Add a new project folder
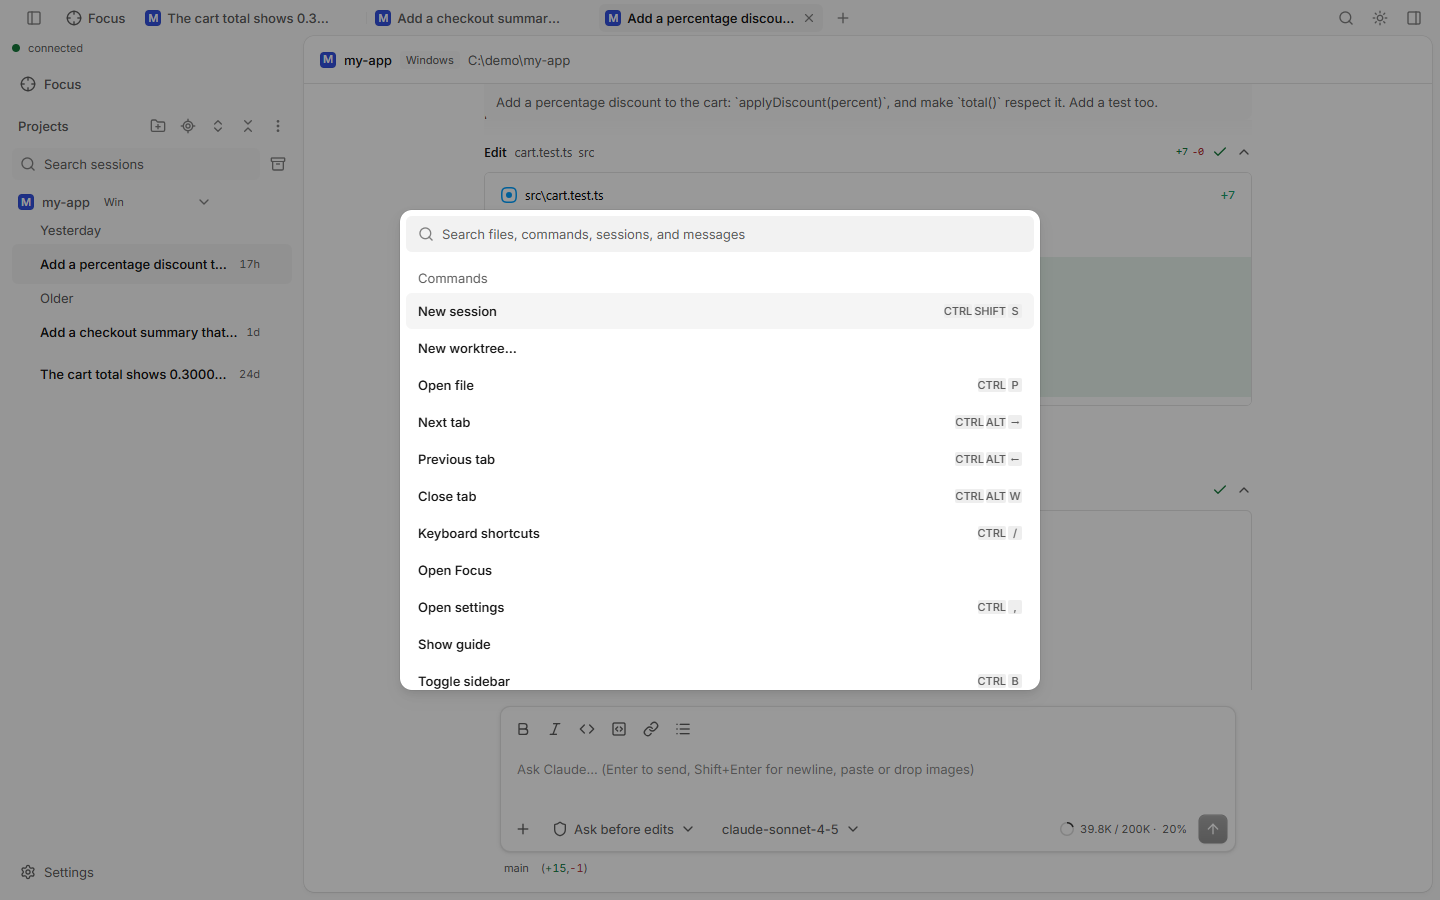The width and height of the screenshot is (1440, 900). tap(158, 126)
